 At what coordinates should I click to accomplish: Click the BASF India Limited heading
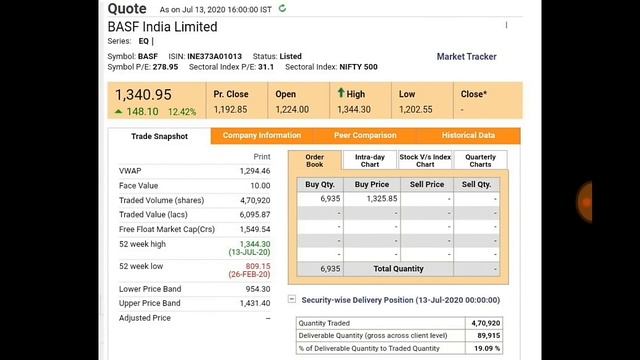coord(162,27)
